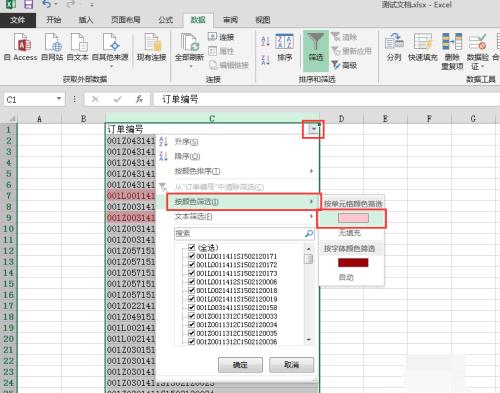Switch to the 公式 ribbon tab
The height and width of the screenshot is (393, 500).
(165, 20)
